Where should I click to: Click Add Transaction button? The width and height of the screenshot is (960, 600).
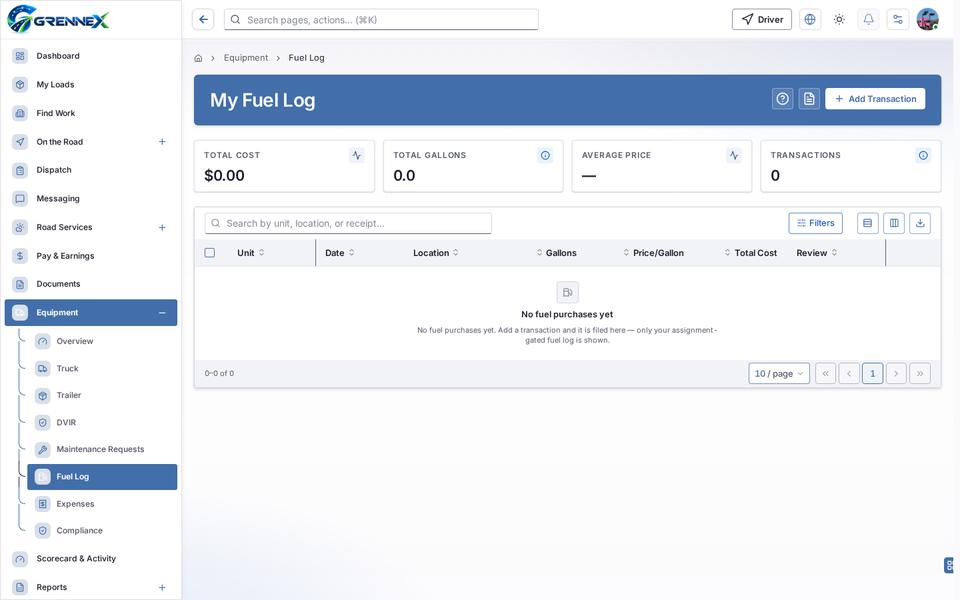coord(875,99)
